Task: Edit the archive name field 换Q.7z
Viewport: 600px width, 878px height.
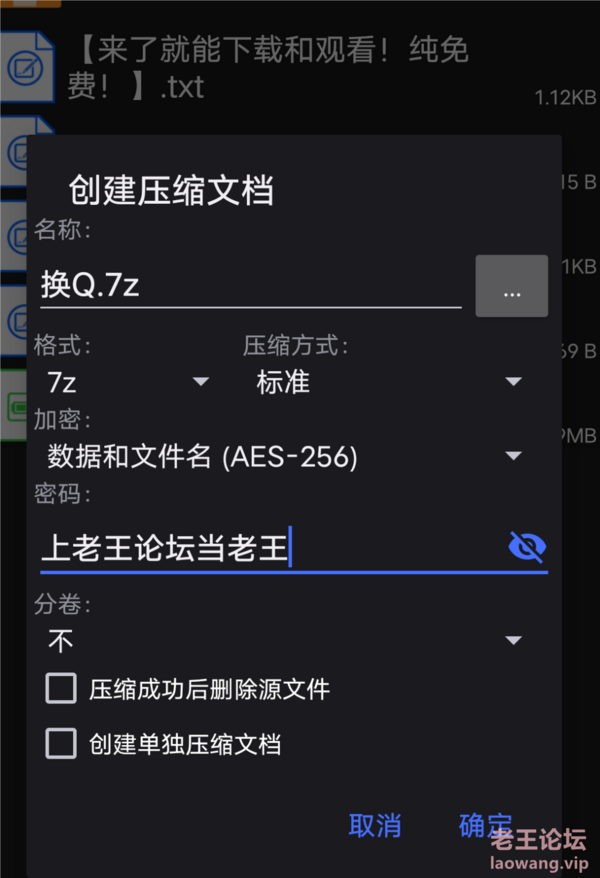Action: point(251,285)
